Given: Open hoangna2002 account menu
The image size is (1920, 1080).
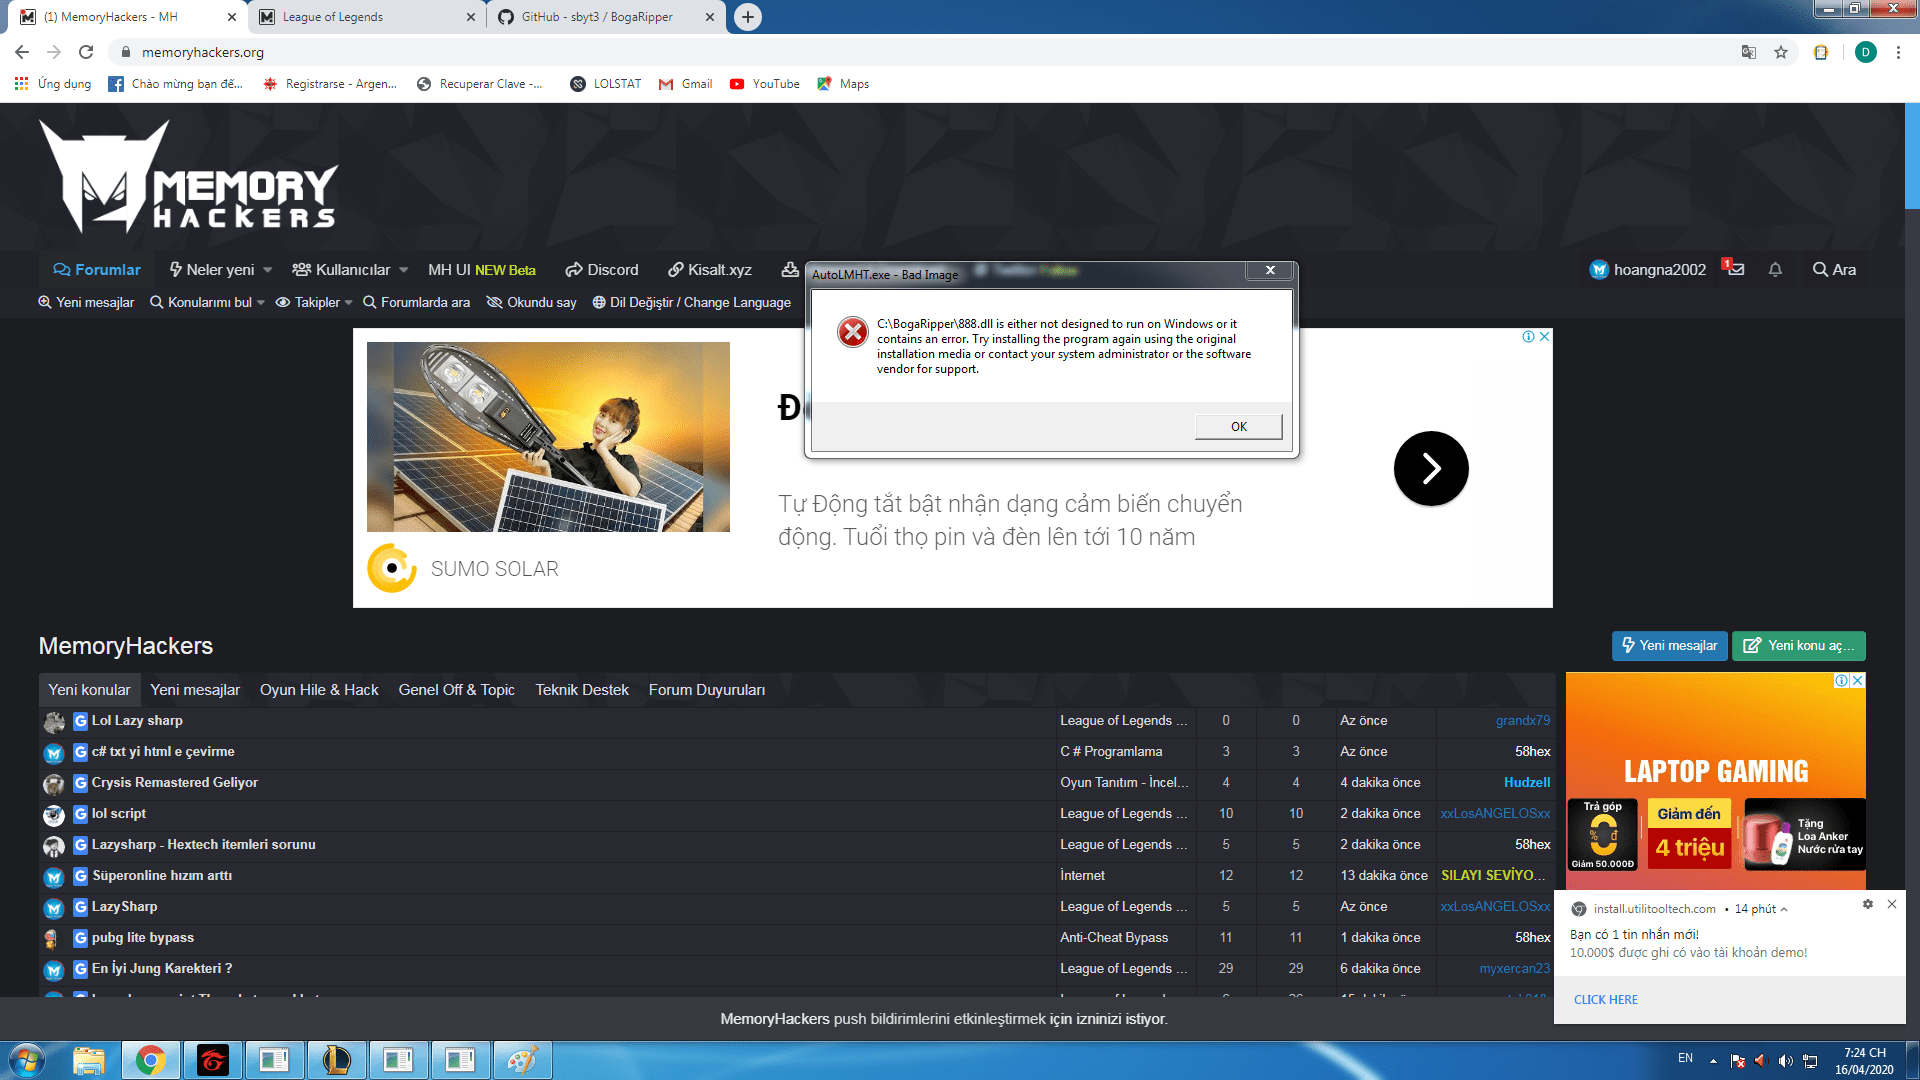Looking at the screenshot, I should pos(1648,270).
